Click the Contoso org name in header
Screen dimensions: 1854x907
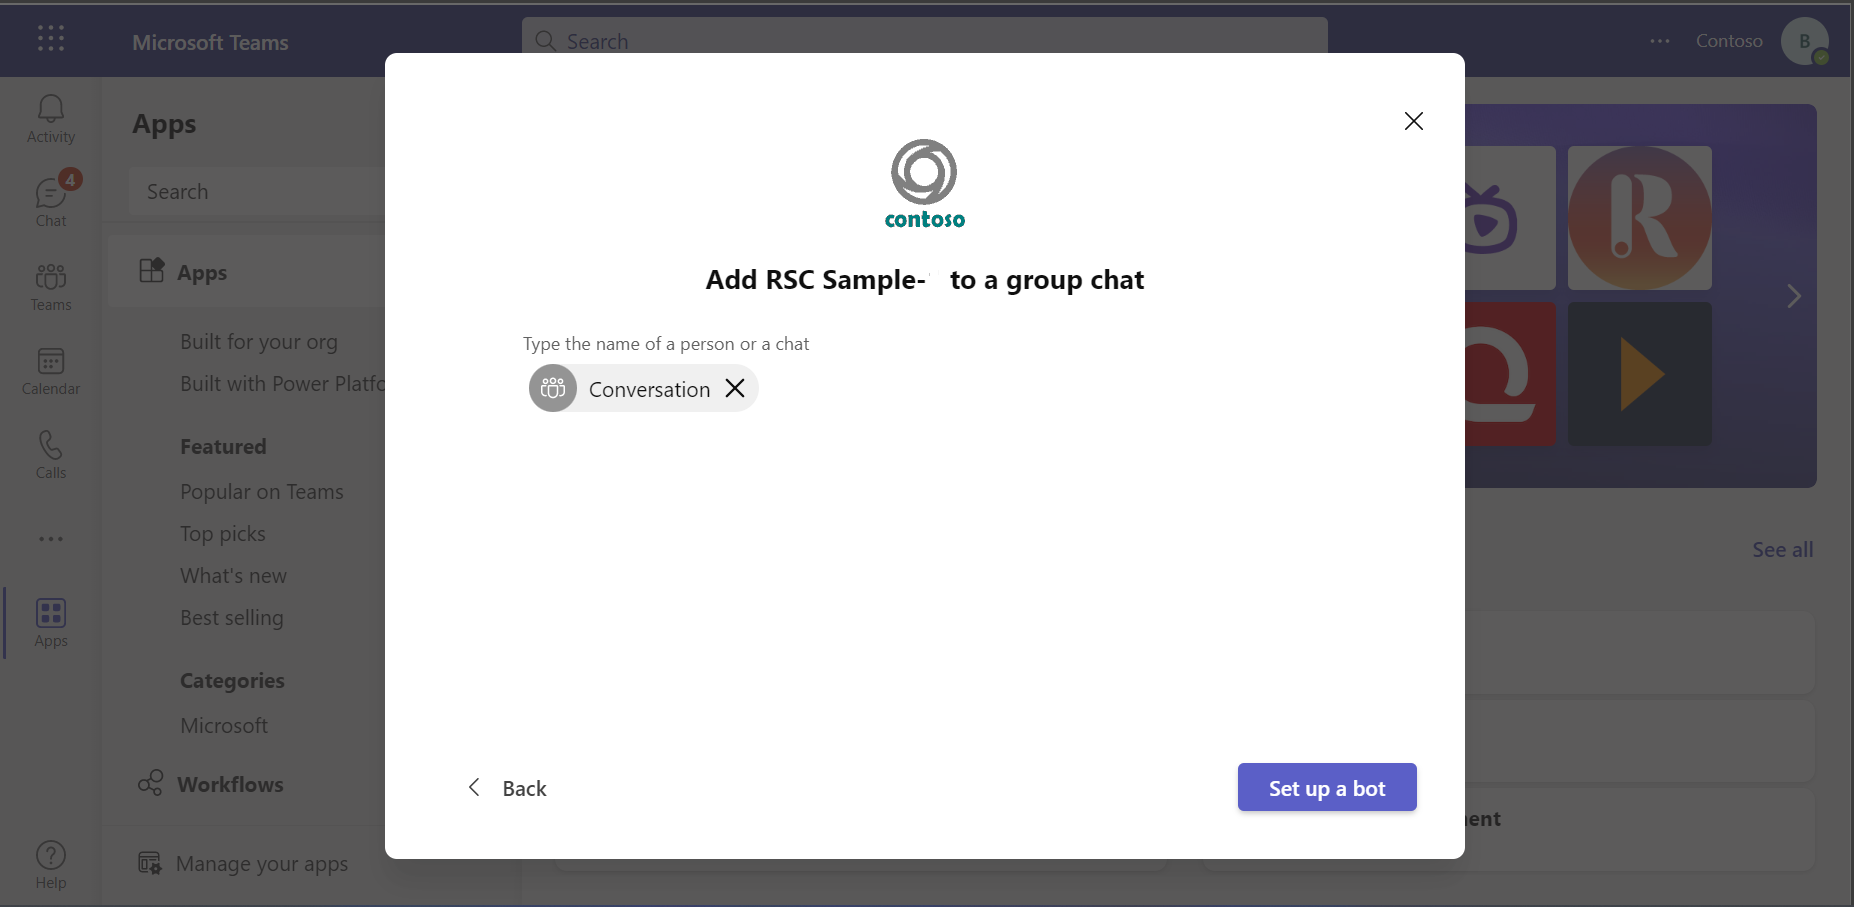pyautogui.click(x=1729, y=41)
